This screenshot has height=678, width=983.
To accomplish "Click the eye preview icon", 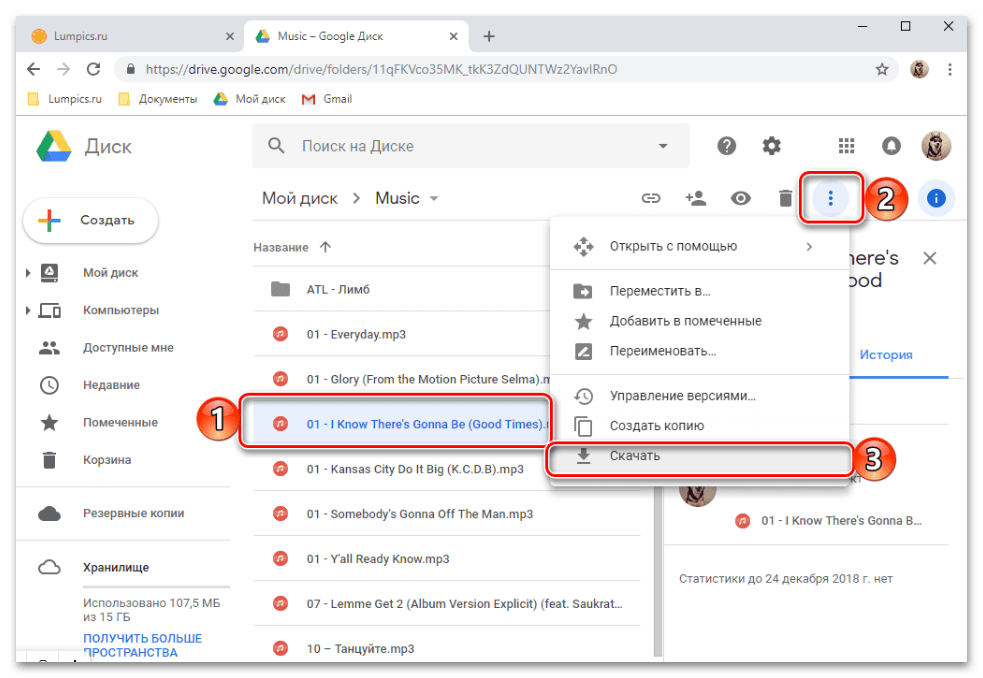I will pyautogui.click(x=740, y=198).
